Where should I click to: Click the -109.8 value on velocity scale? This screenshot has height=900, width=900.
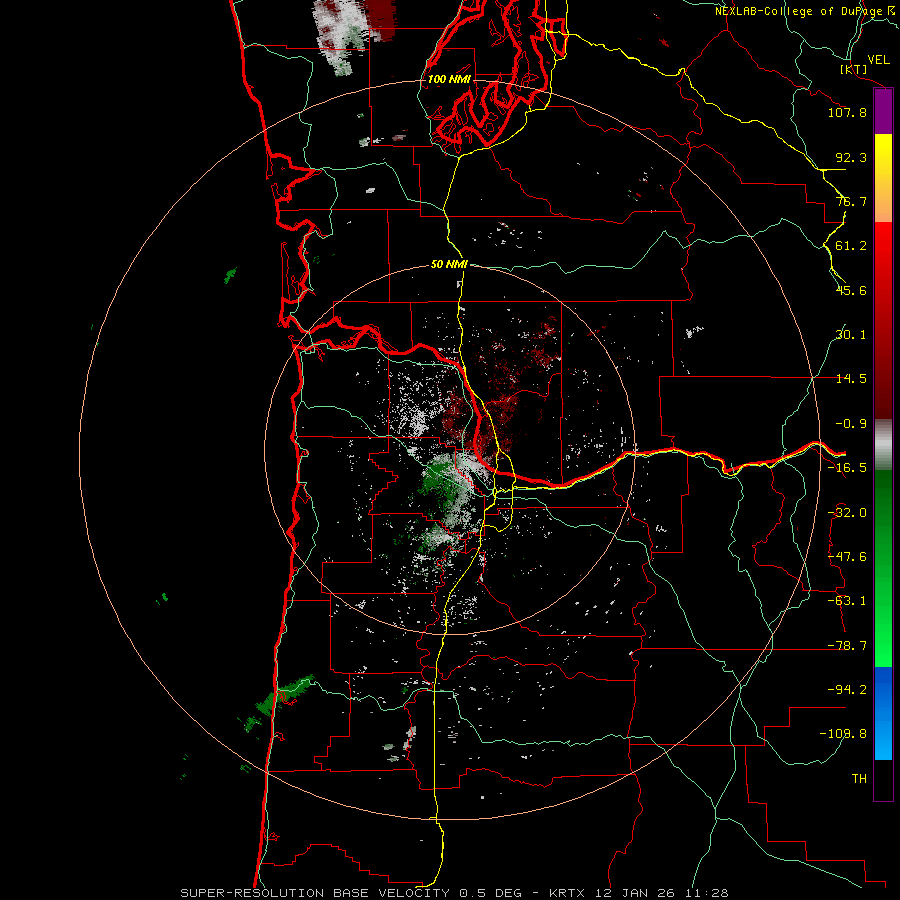pyautogui.click(x=844, y=734)
